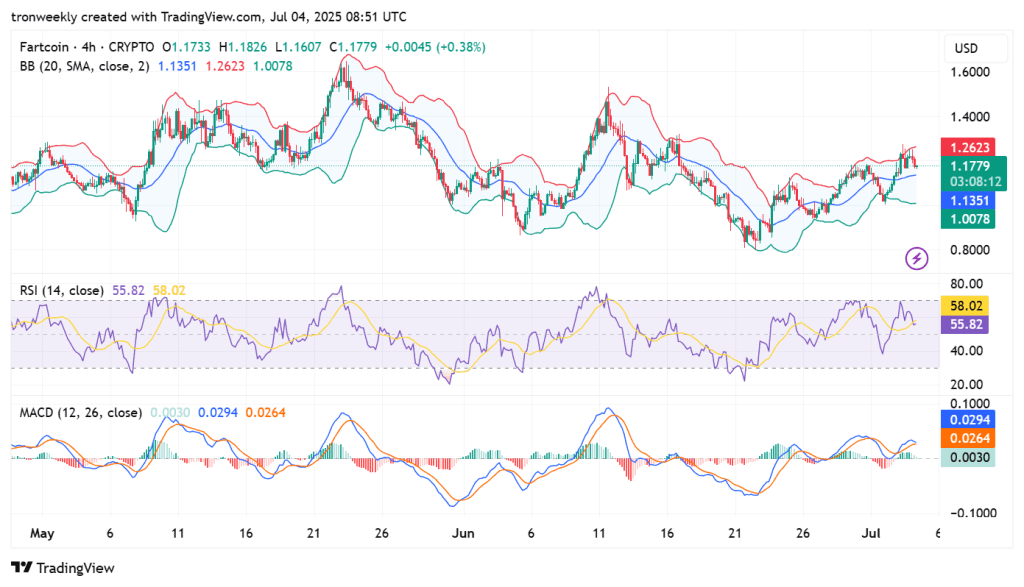Click the blue 0.0294 MACD axis label
Viewport: 1024px width, 587px height.
968,419
